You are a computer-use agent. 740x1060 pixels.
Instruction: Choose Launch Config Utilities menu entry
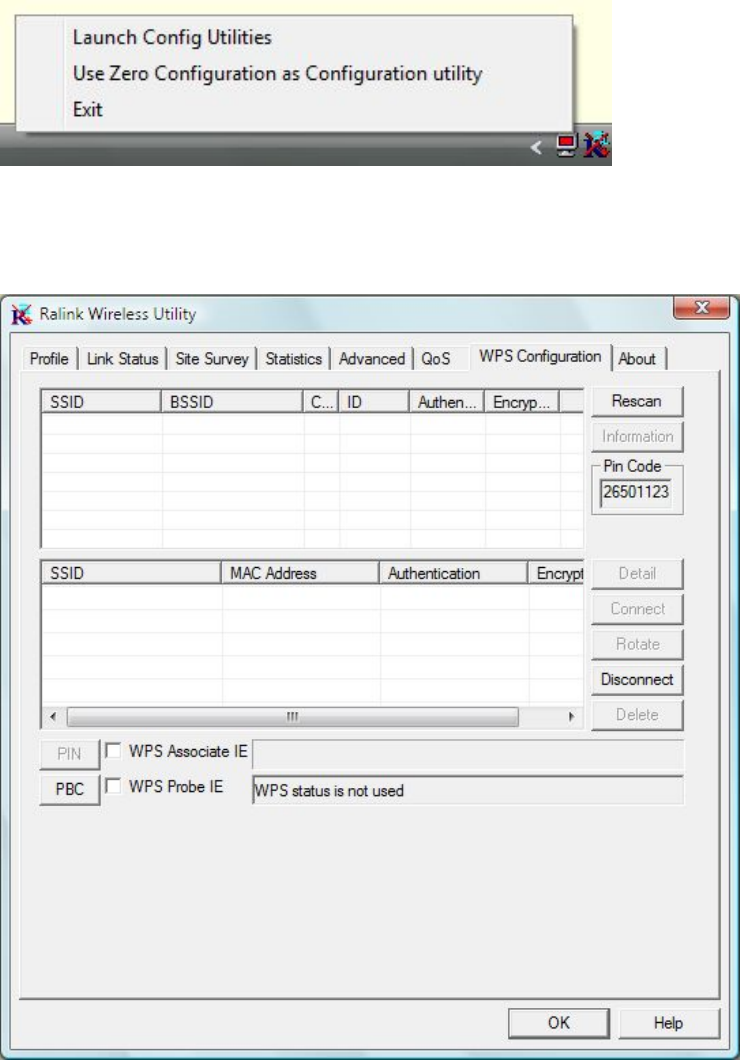click(172, 37)
